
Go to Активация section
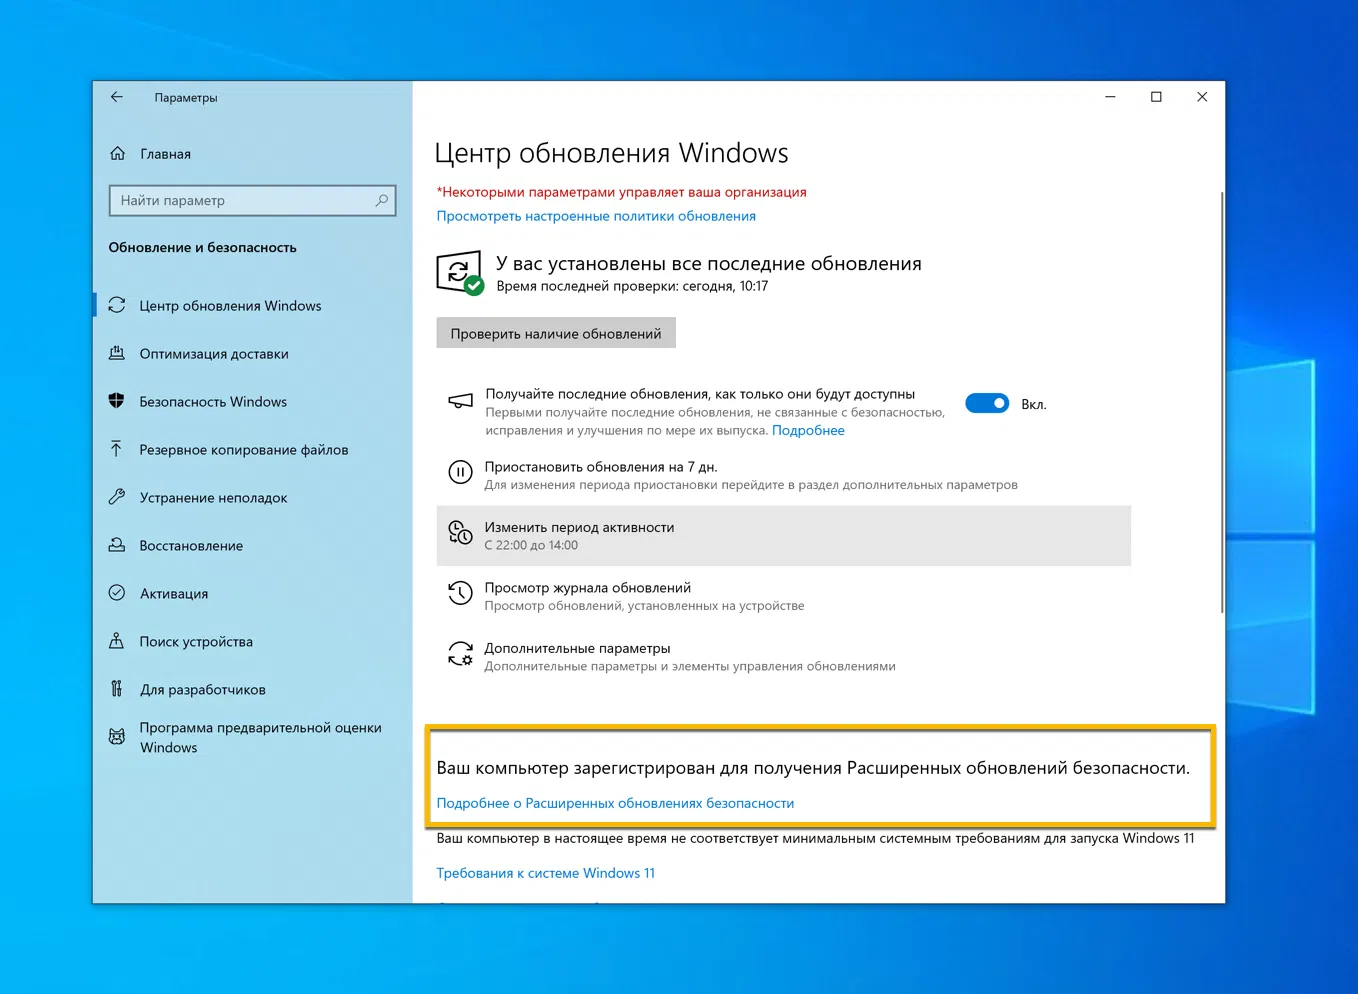174,594
